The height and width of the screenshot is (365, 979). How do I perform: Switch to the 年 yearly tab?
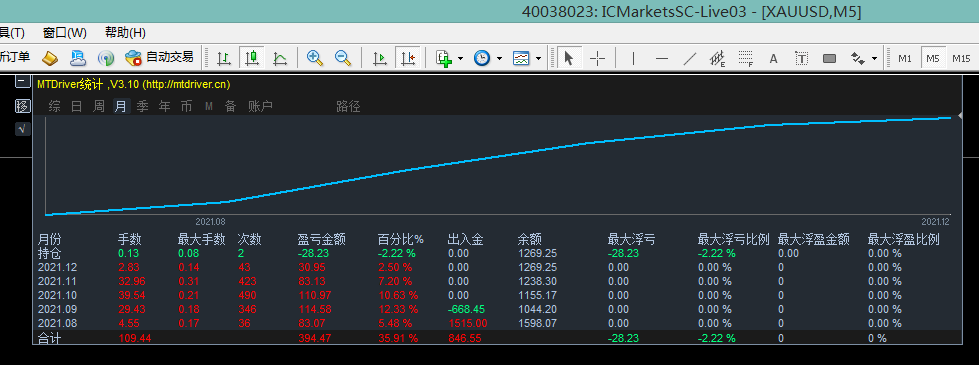164,107
